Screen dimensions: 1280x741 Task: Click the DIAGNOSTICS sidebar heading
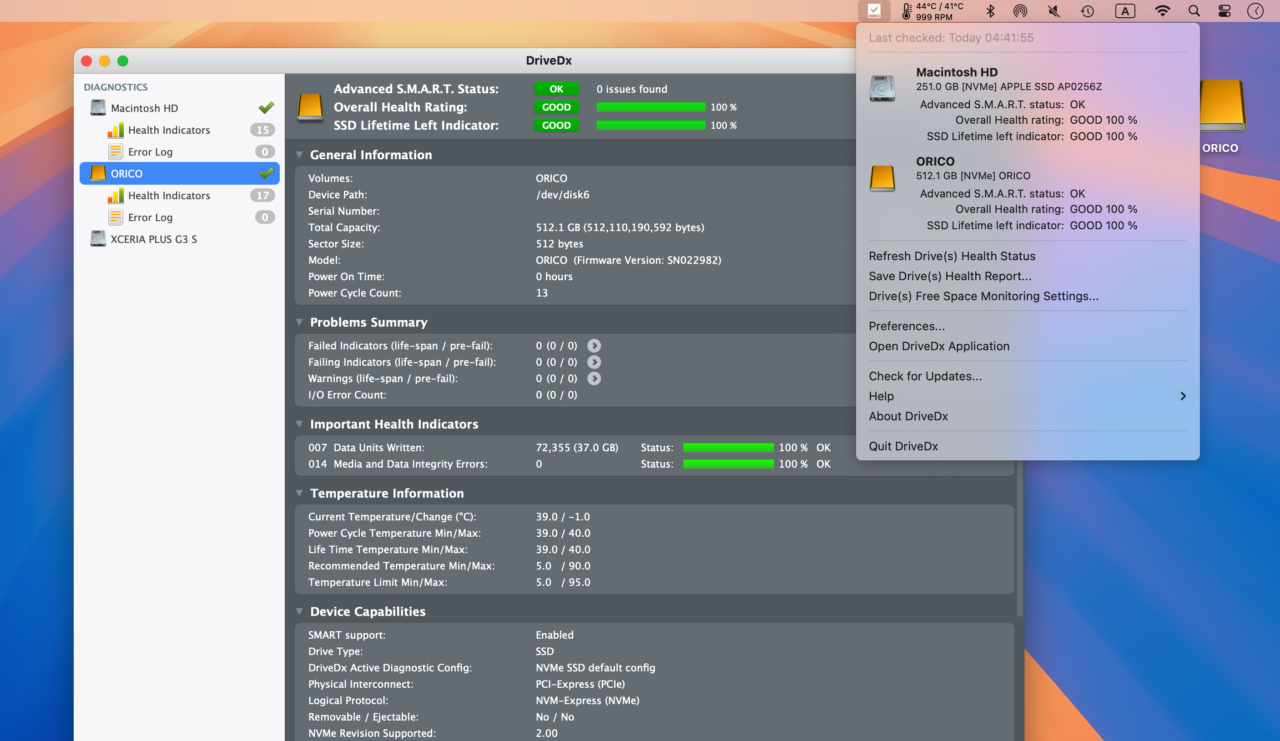tap(116, 87)
